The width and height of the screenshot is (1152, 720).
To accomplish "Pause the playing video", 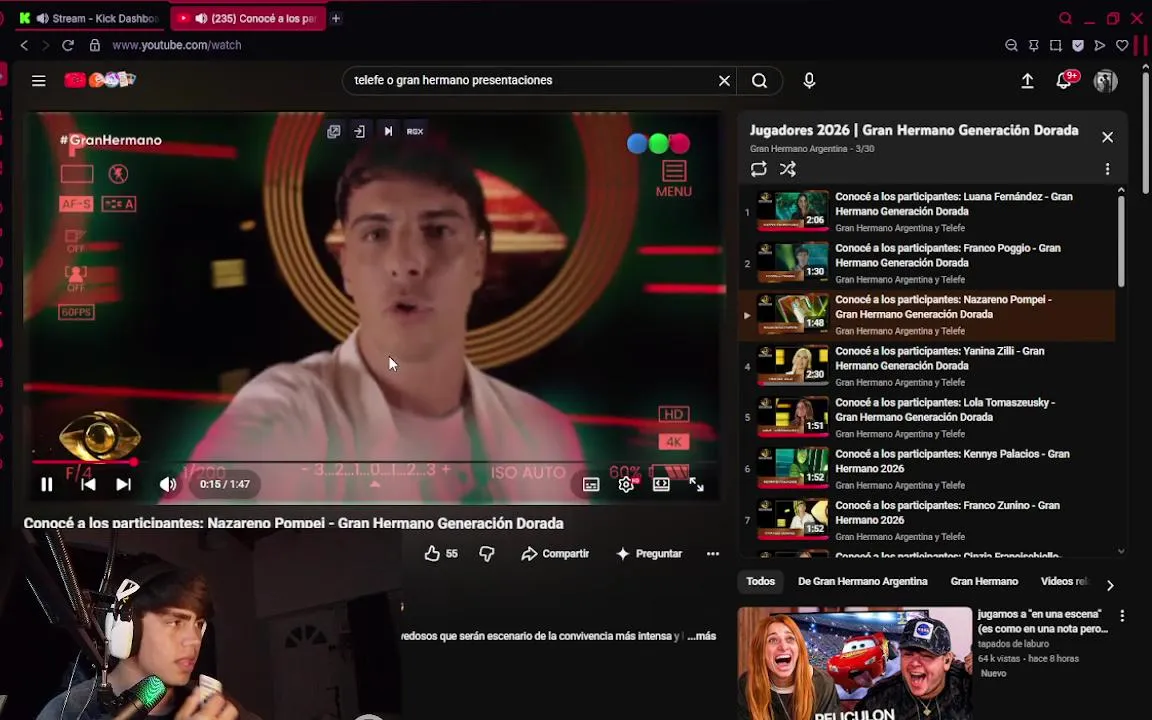I will (47, 484).
